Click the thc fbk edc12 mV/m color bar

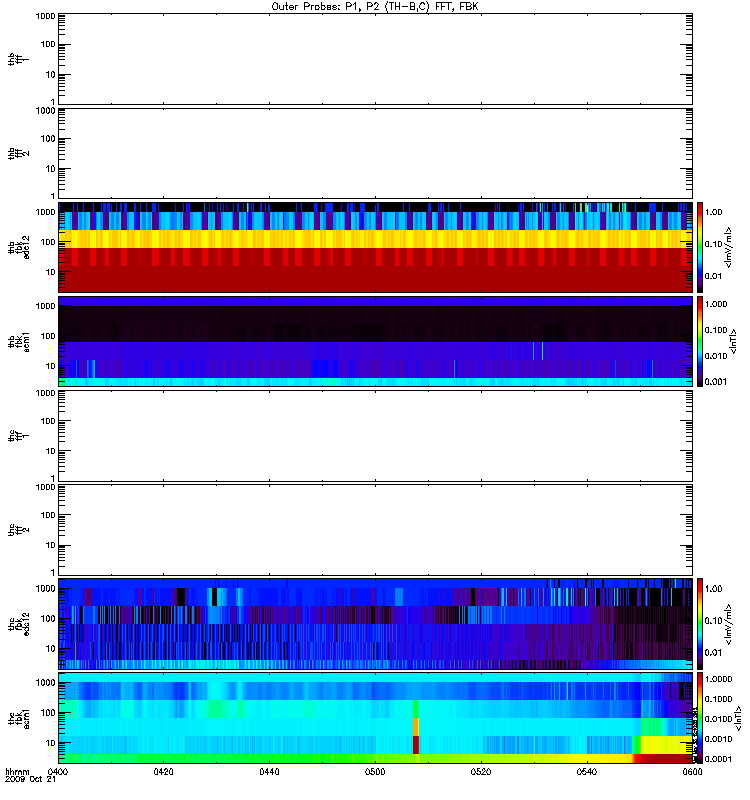click(700, 623)
